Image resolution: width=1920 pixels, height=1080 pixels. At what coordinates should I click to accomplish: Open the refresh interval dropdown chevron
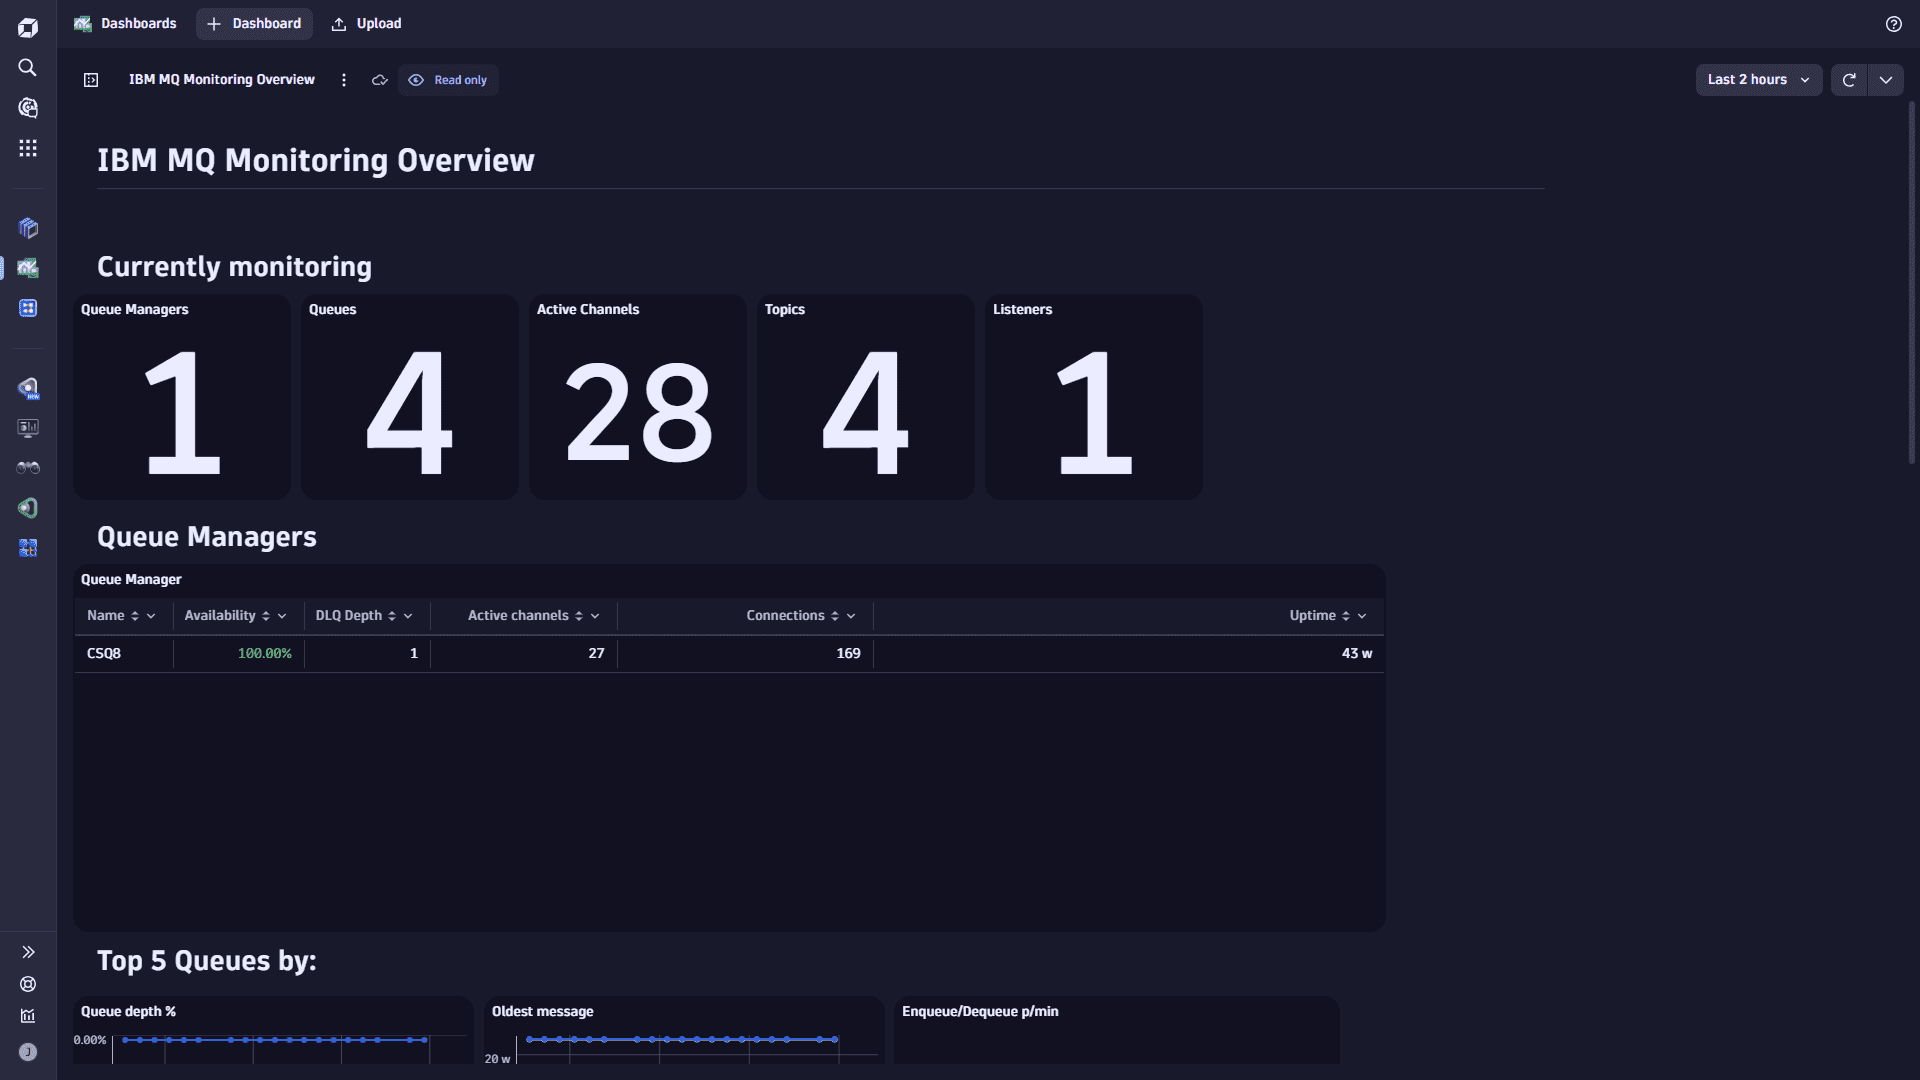click(x=1886, y=80)
